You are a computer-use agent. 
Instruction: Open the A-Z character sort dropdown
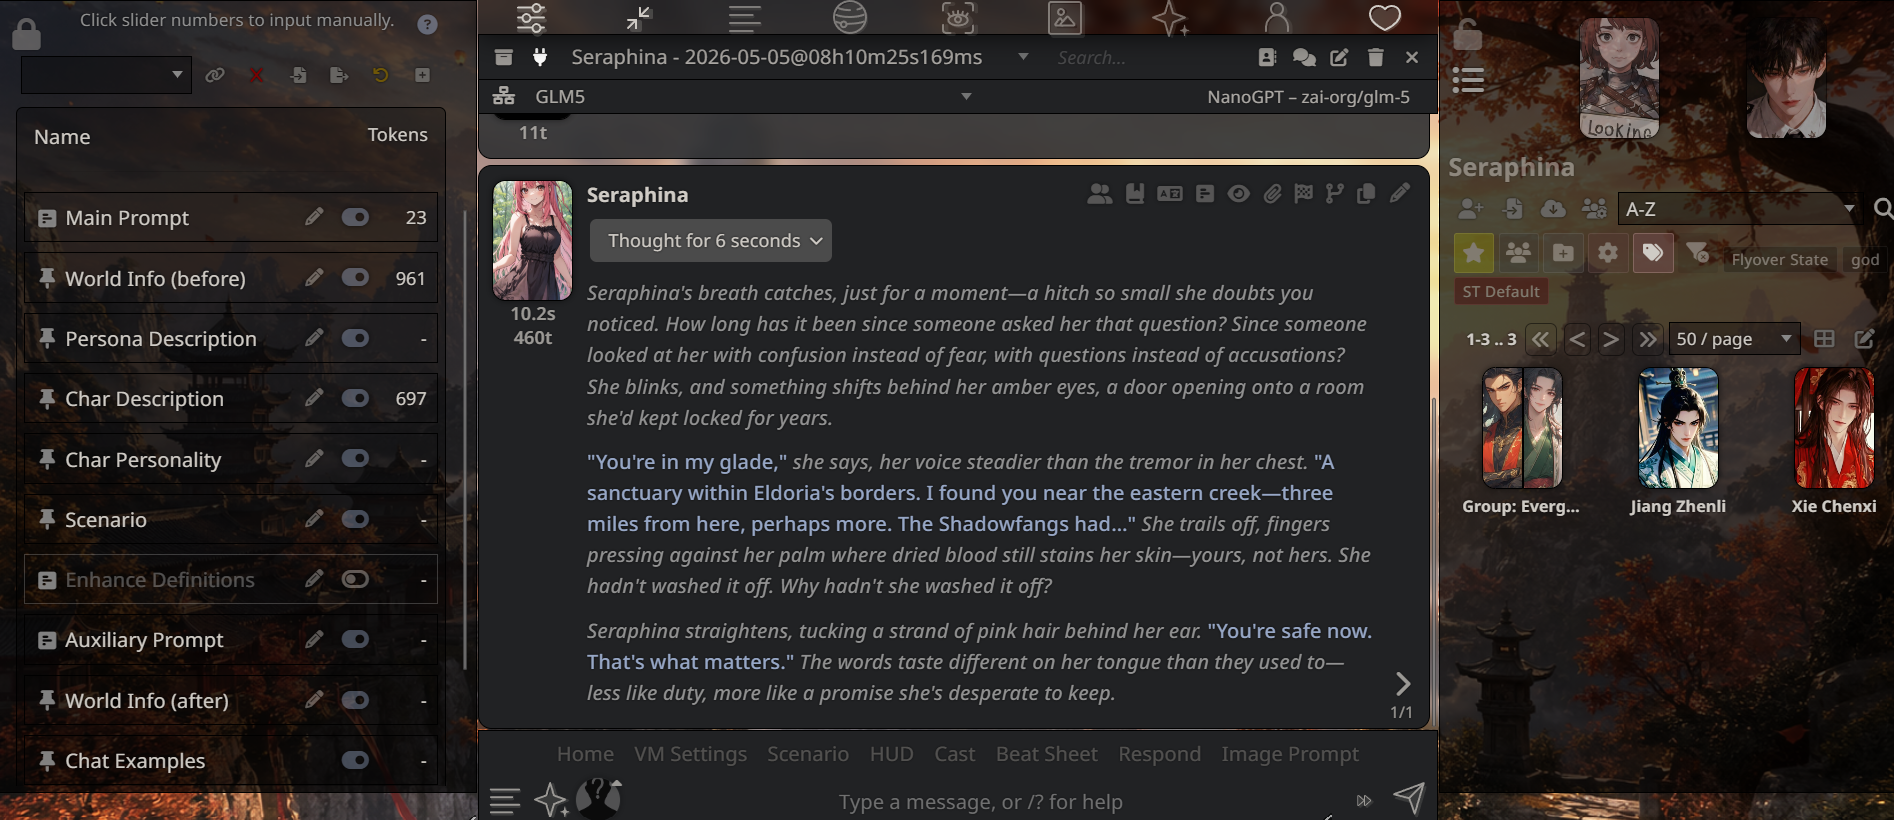tap(1737, 209)
